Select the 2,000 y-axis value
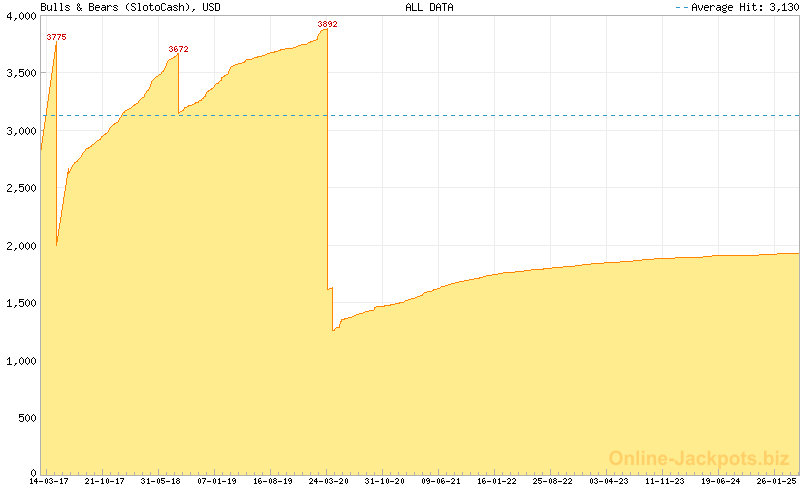 coord(19,245)
